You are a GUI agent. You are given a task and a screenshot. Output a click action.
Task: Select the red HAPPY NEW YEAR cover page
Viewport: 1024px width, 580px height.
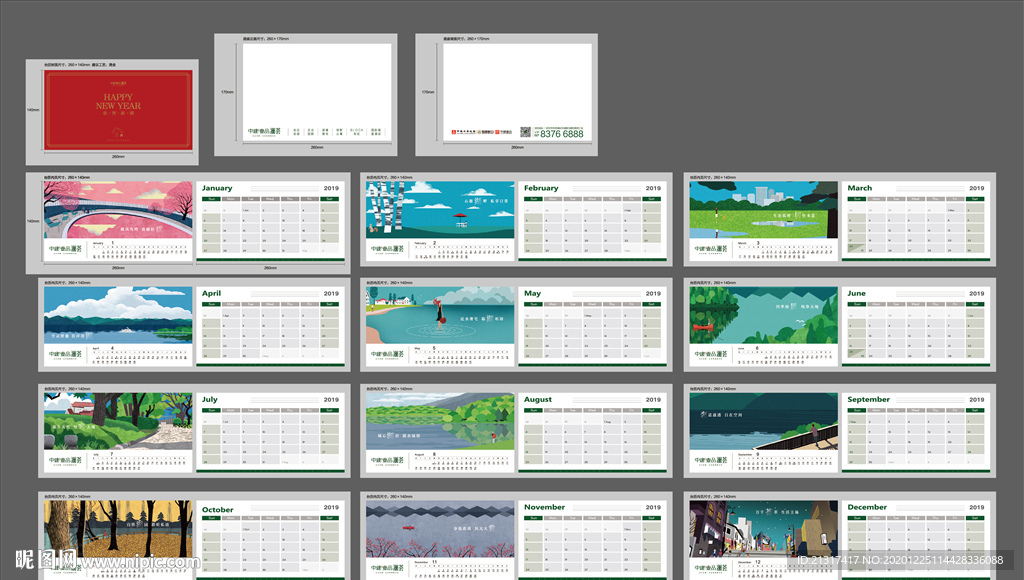[118, 110]
